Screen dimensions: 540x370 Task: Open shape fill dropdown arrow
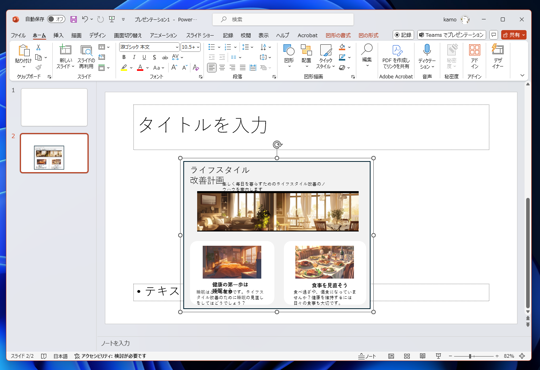coord(349,47)
